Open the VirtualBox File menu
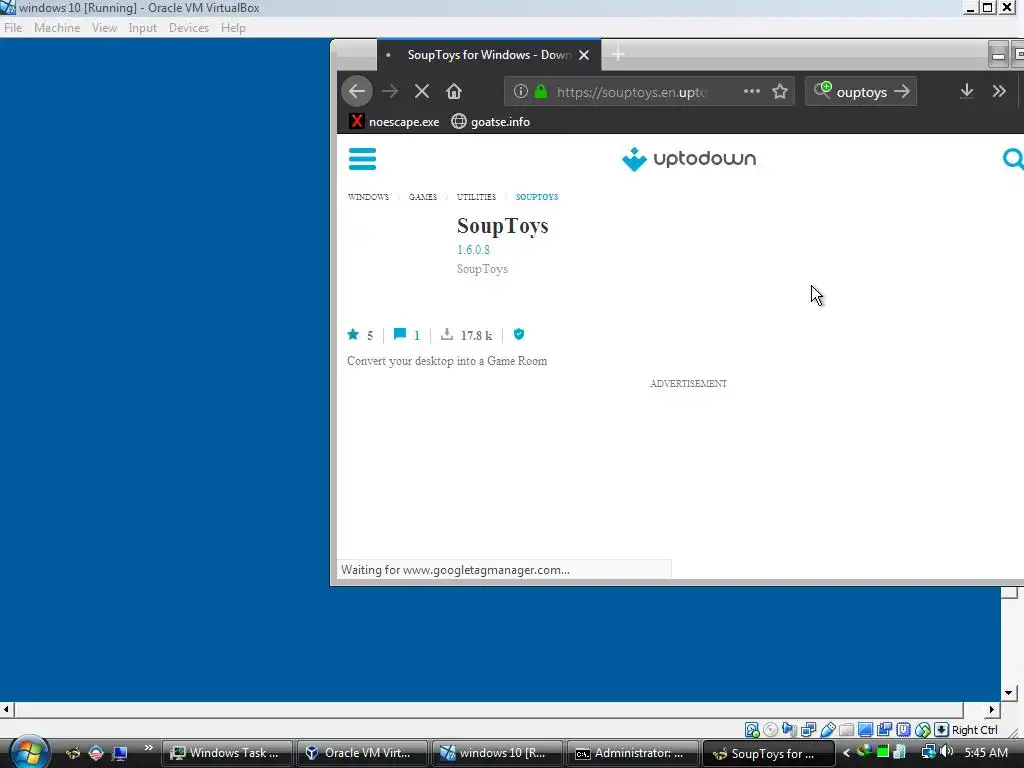 click(13, 27)
